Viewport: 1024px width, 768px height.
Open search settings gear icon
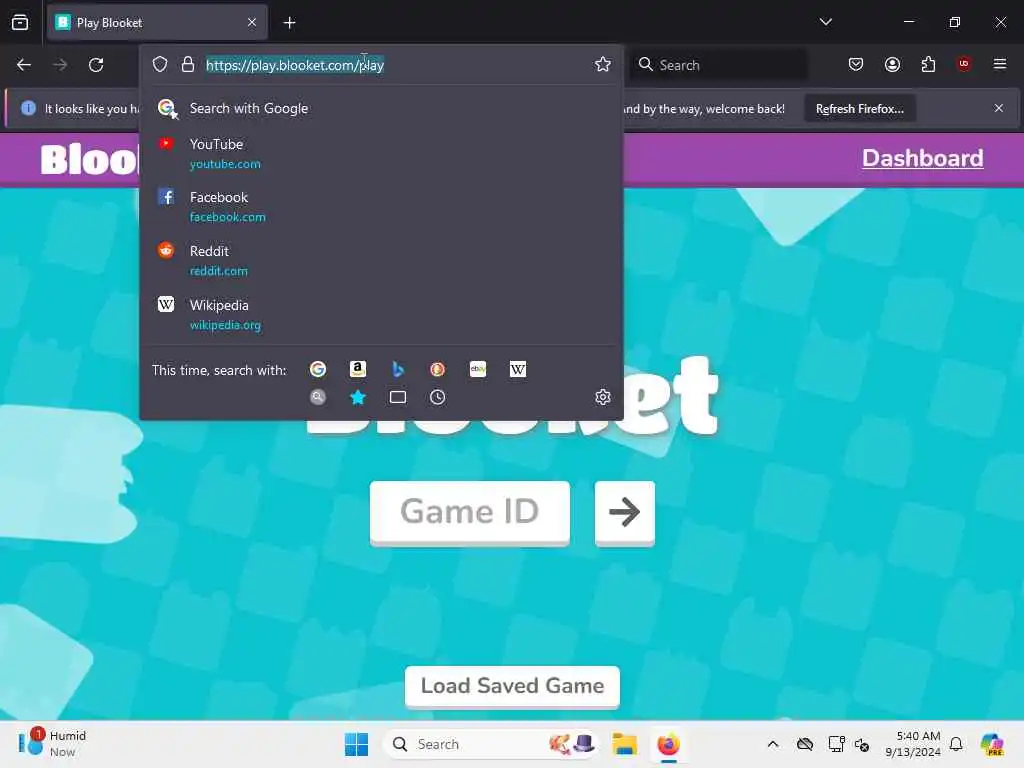tap(603, 397)
